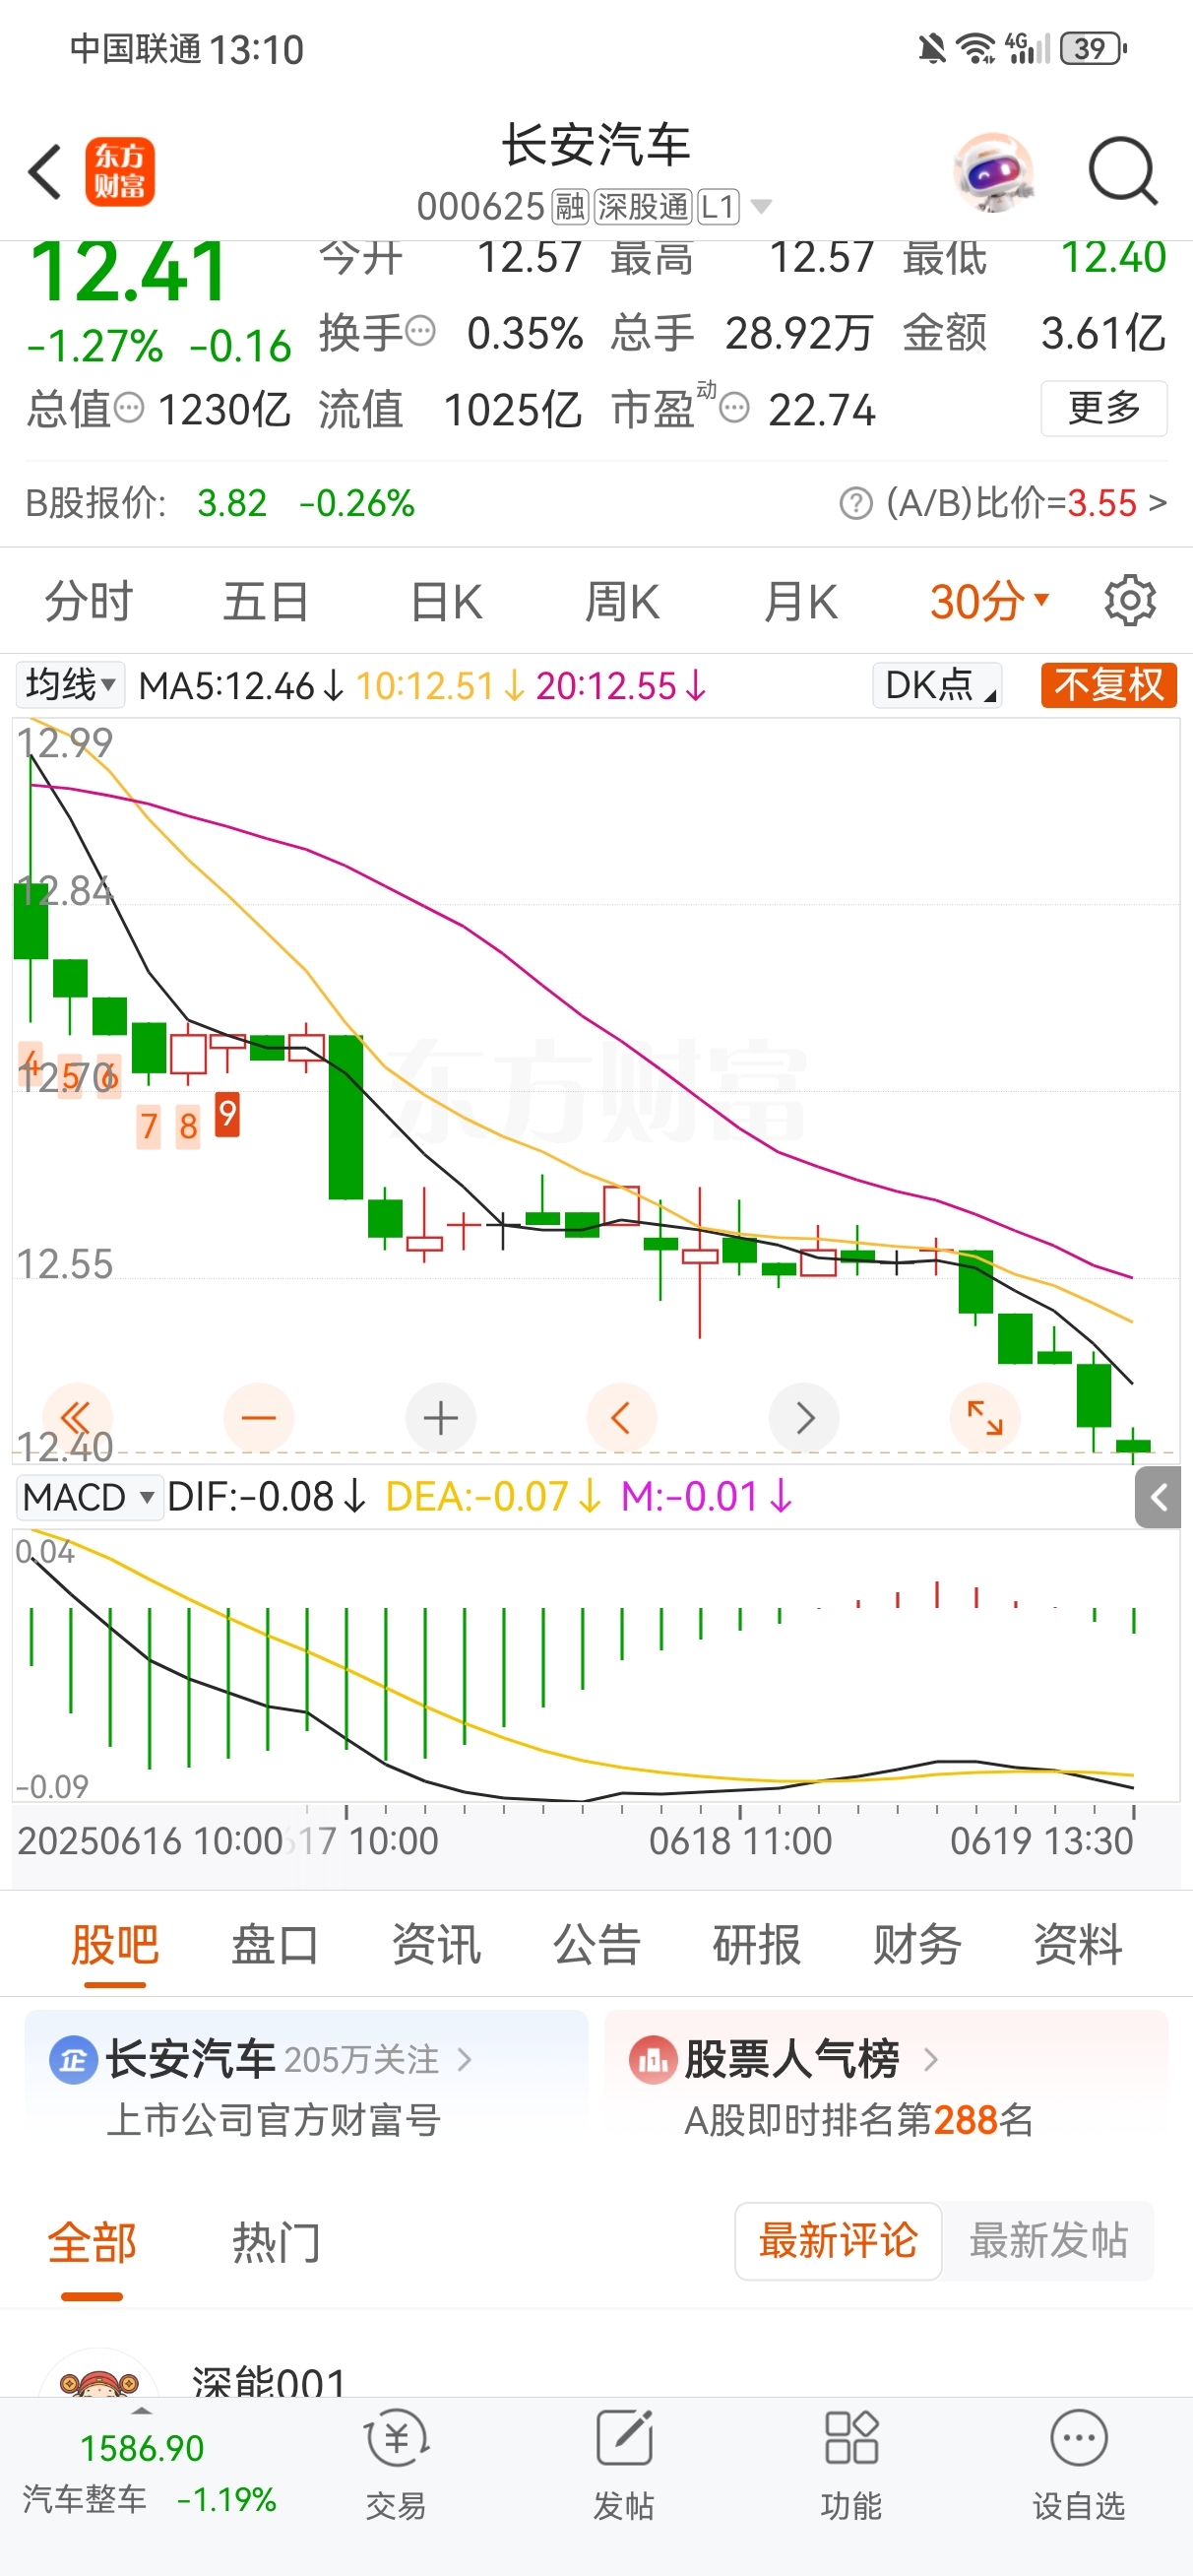Open the Eastmoney logo home icon
The width and height of the screenshot is (1193, 2576).
pyautogui.click(x=120, y=172)
